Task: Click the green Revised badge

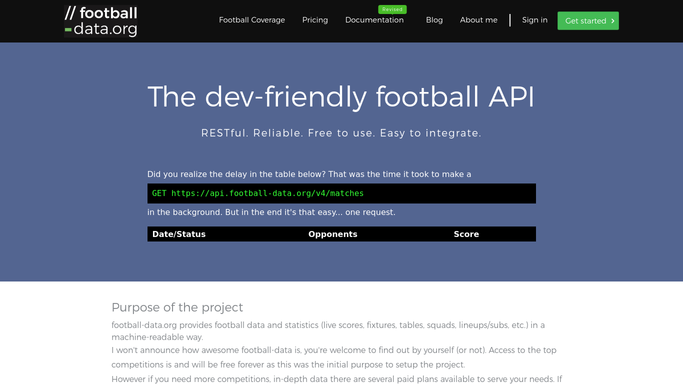Action: click(392, 9)
